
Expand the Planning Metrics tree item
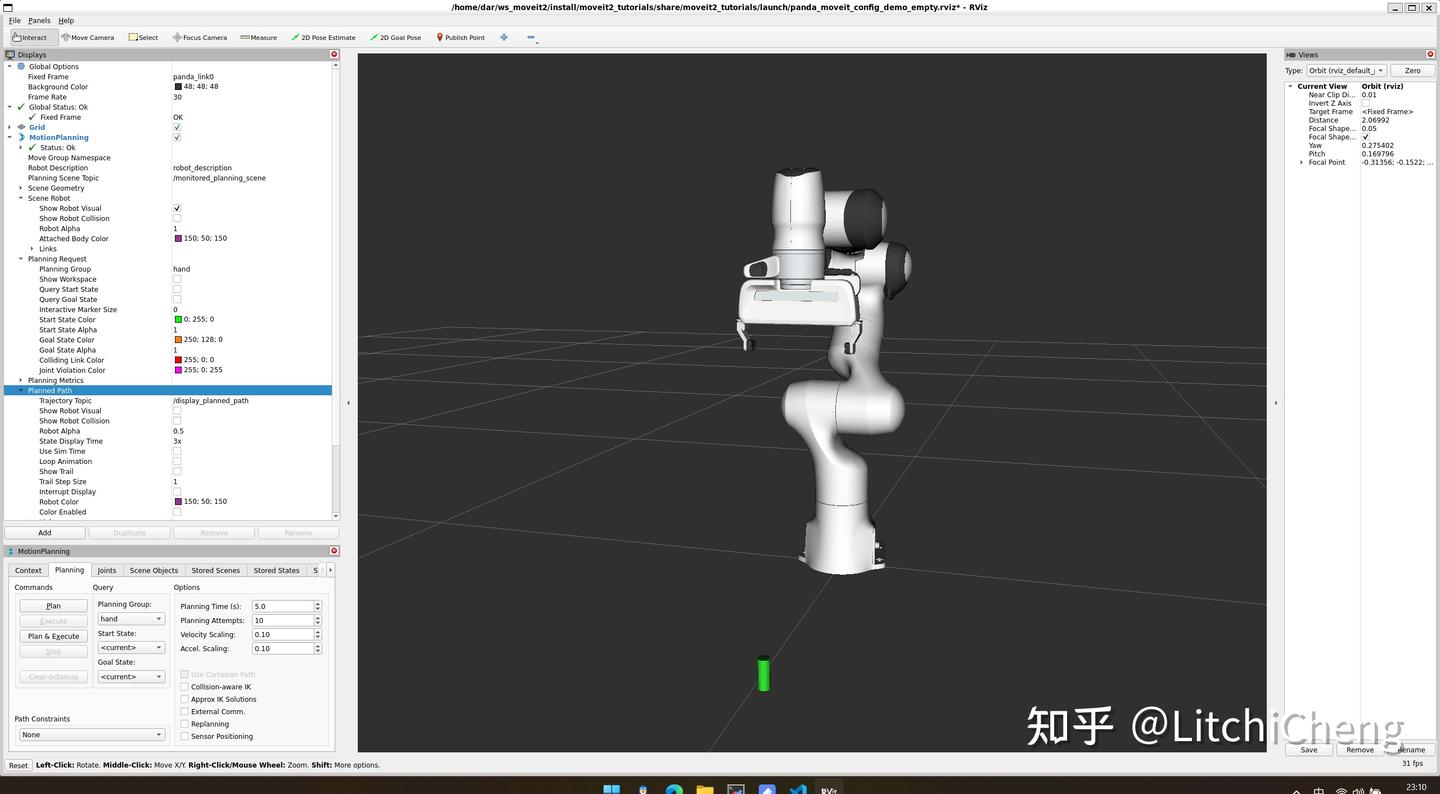coord(21,380)
